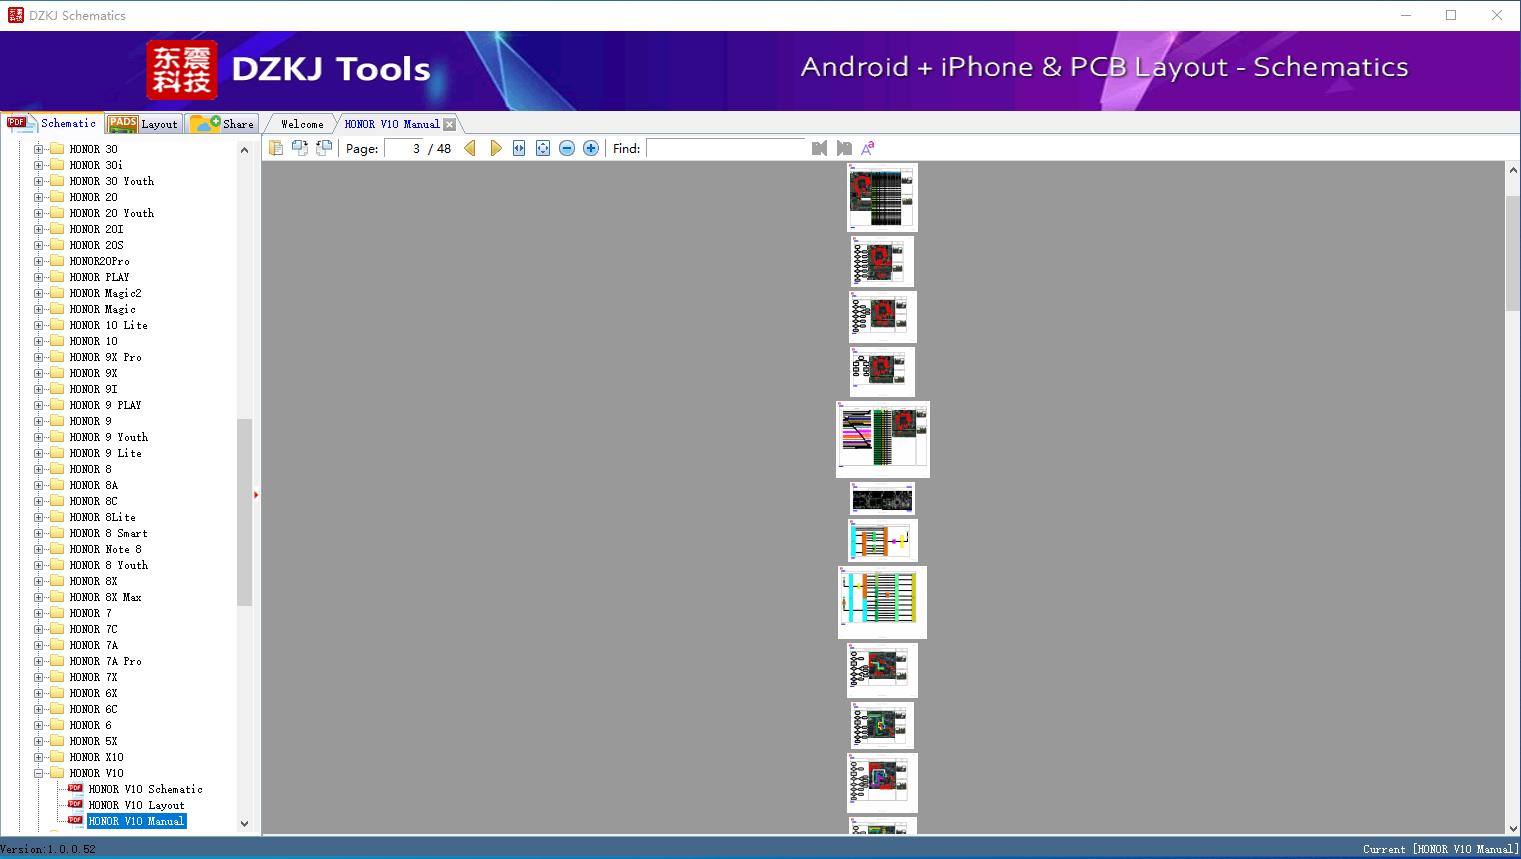Expand the HONOR 10 Lite tree node
This screenshot has width=1521, height=859.
pyautogui.click(x=38, y=325)
